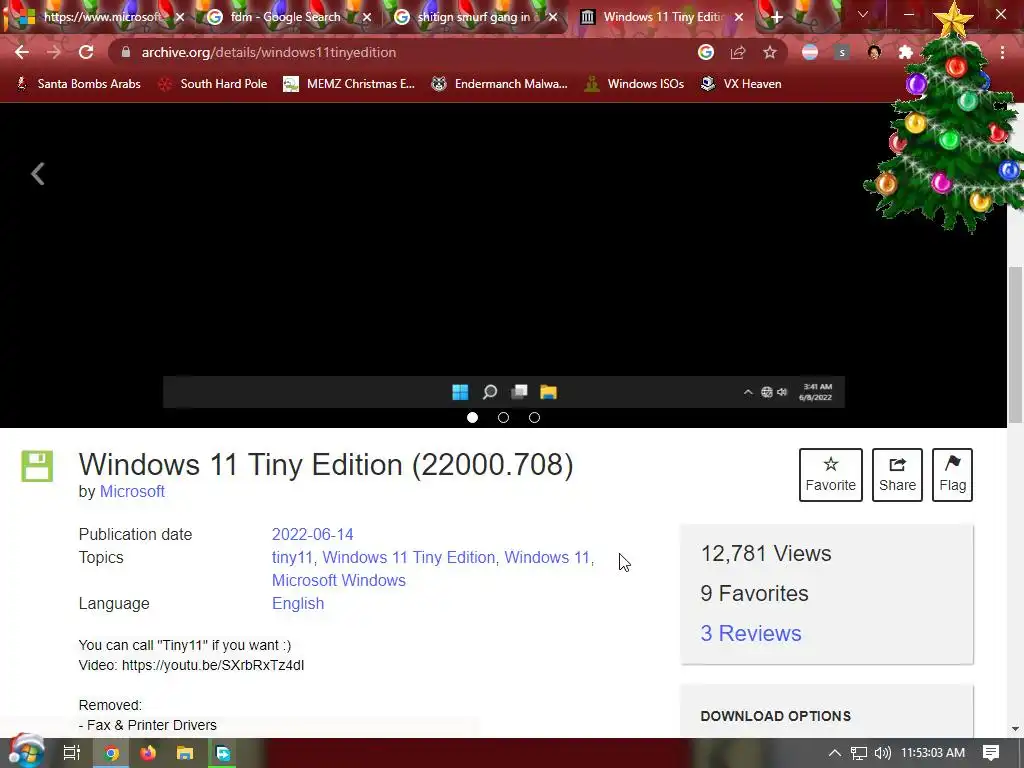
Task: Share this page via address bar icon
Action: tap(738, 52)
